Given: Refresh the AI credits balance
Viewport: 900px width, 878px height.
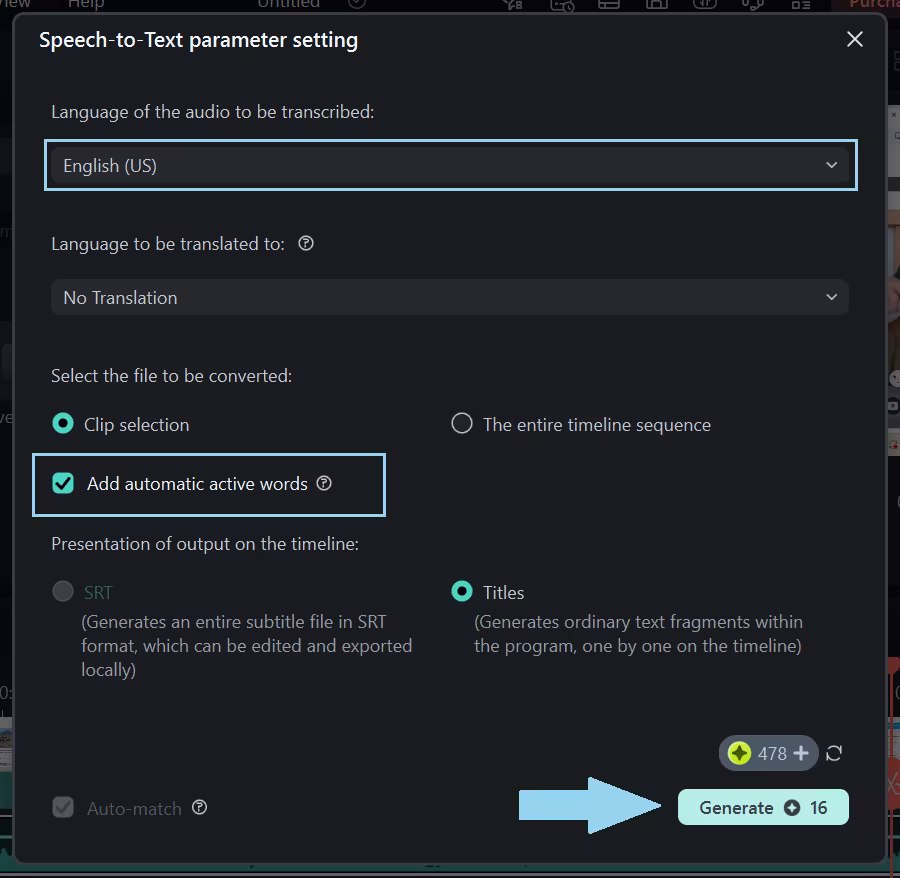Looking at the screenshot, I should [834, 753].
